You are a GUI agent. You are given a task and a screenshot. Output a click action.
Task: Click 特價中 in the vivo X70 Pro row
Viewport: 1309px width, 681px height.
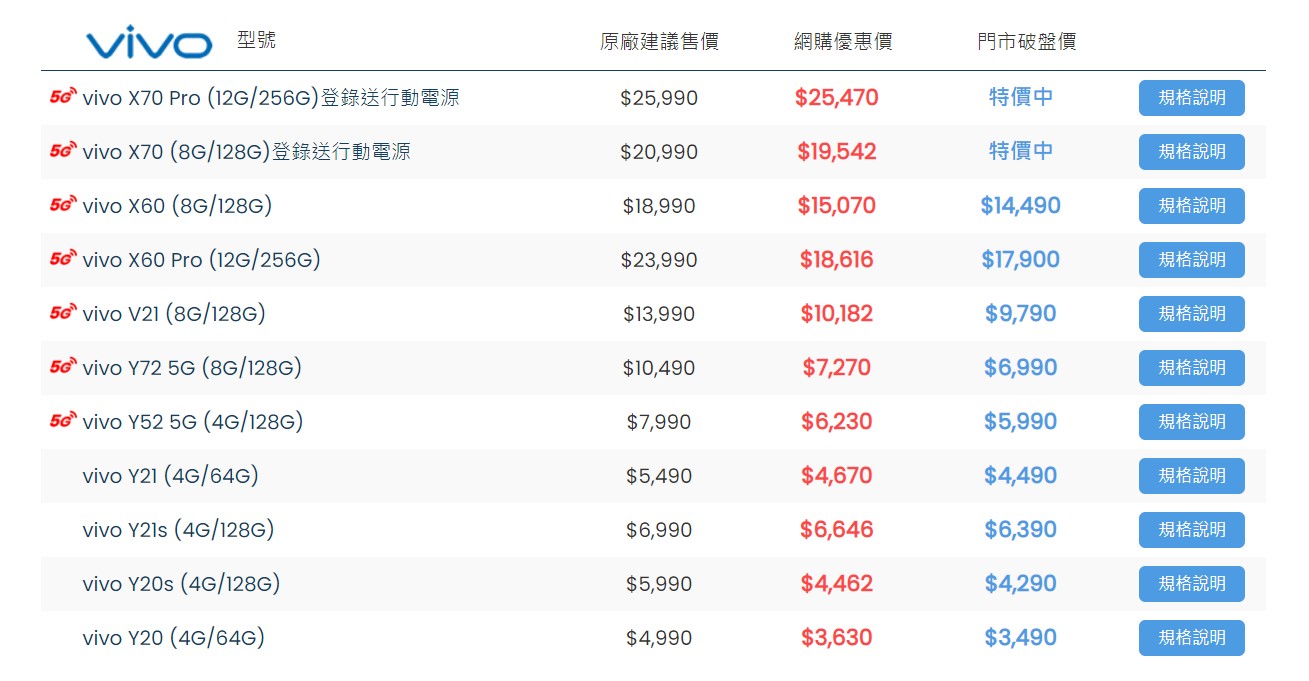pos(1021,97)
